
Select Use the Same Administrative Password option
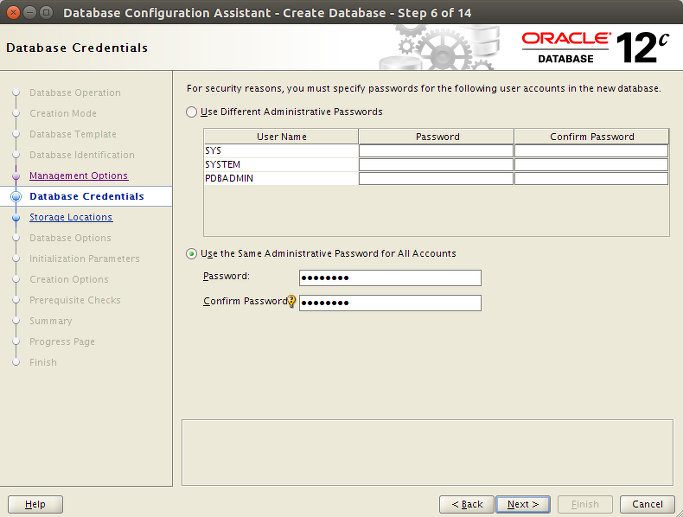[x=191, y=253]
